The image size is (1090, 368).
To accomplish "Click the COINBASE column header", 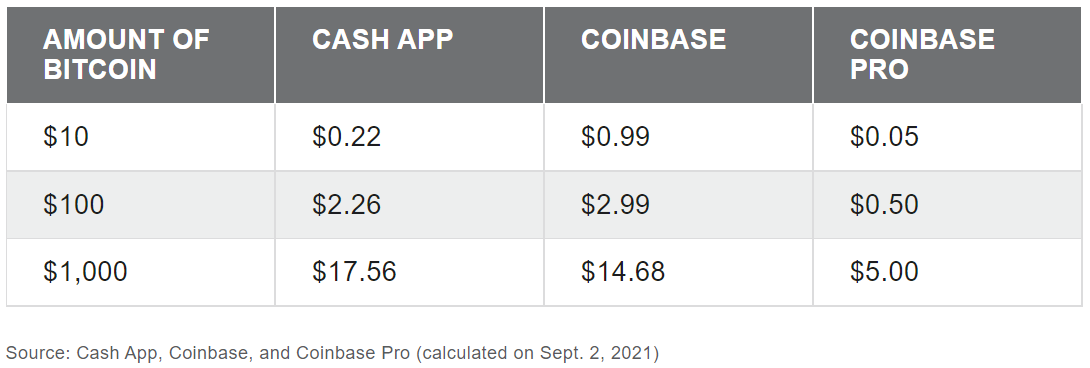I will 678,55.
